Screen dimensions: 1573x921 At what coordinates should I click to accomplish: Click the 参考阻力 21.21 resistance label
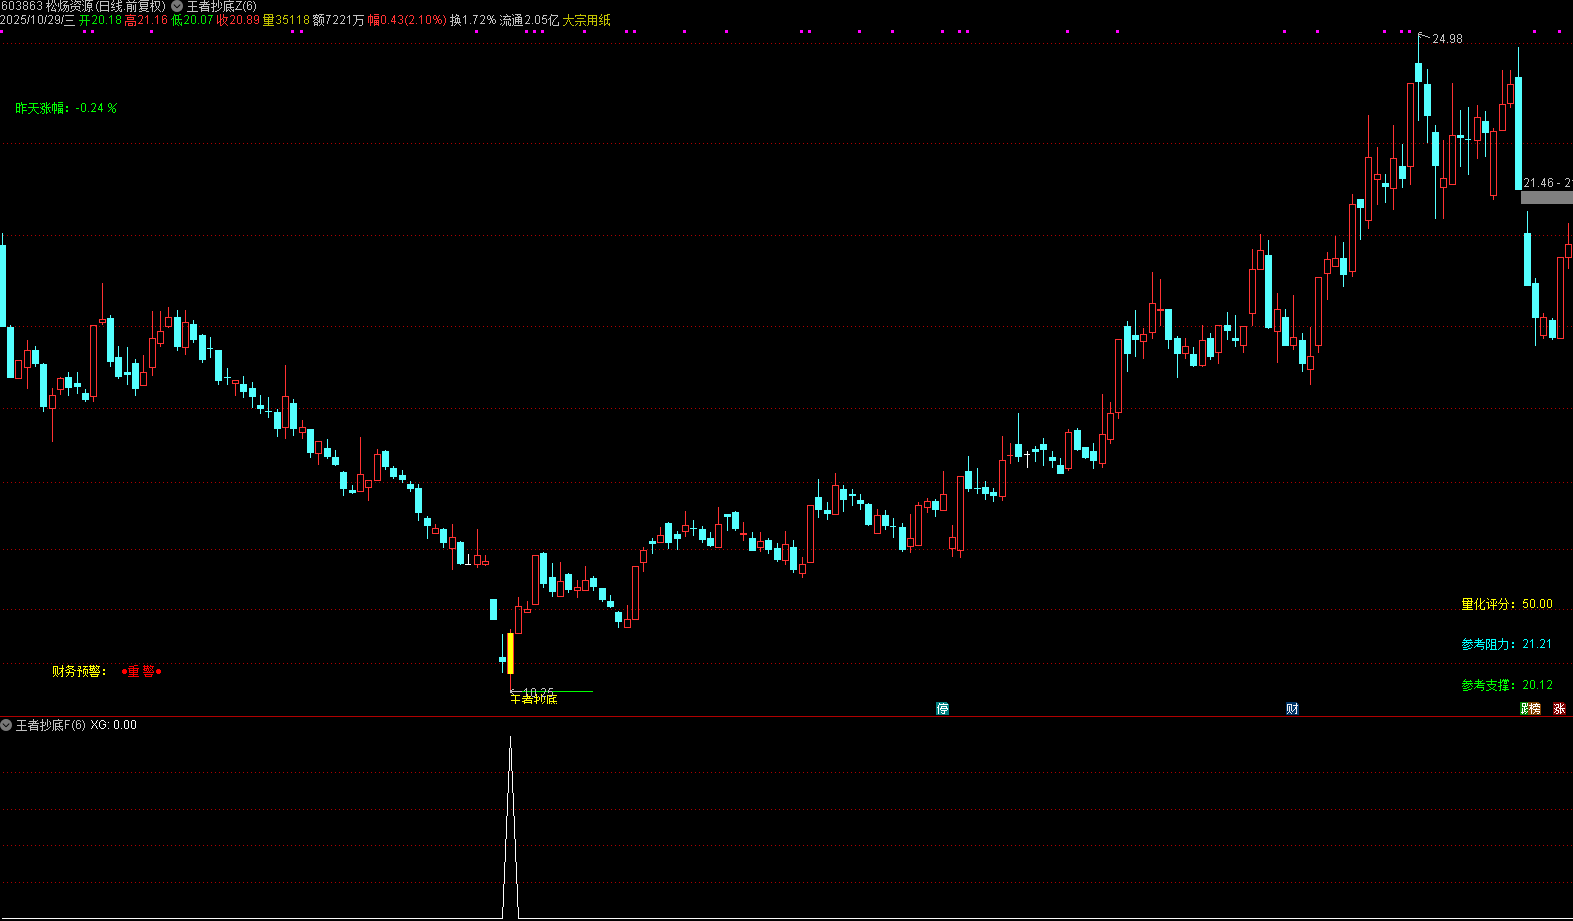(1506, 644)
